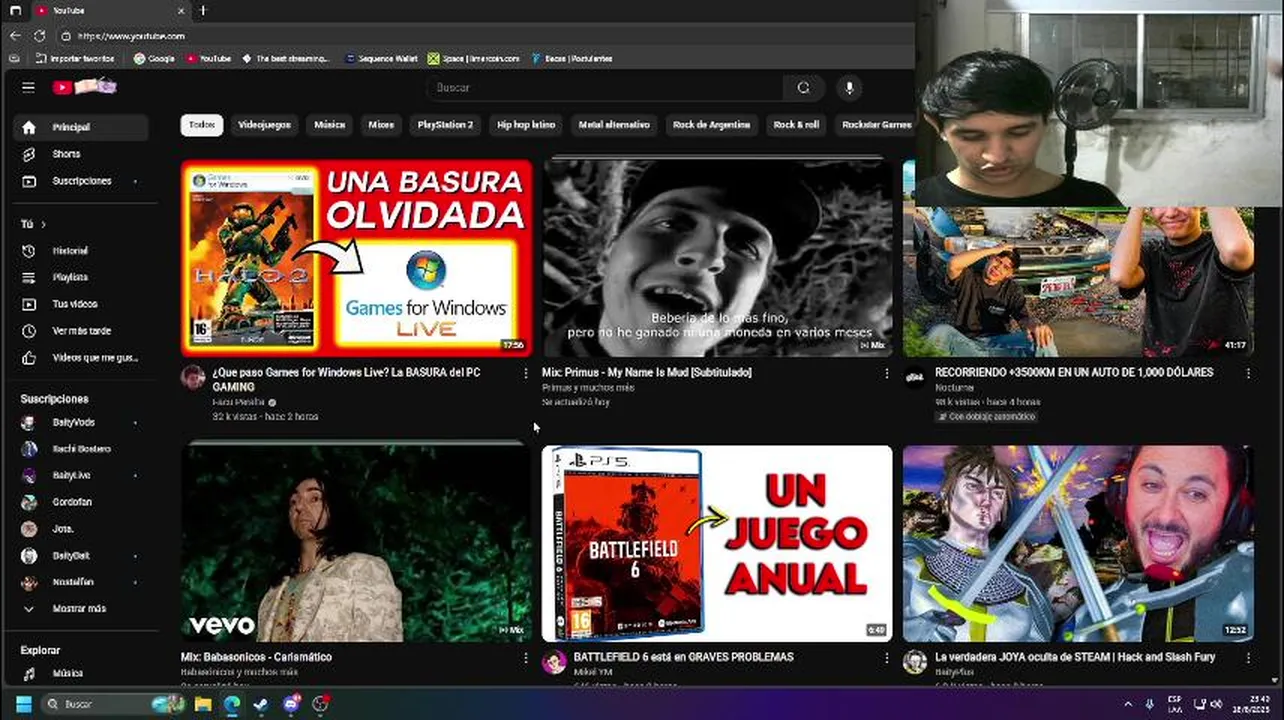
Task: Open Steam from the taskbar
Action: [x=261, y=704]
